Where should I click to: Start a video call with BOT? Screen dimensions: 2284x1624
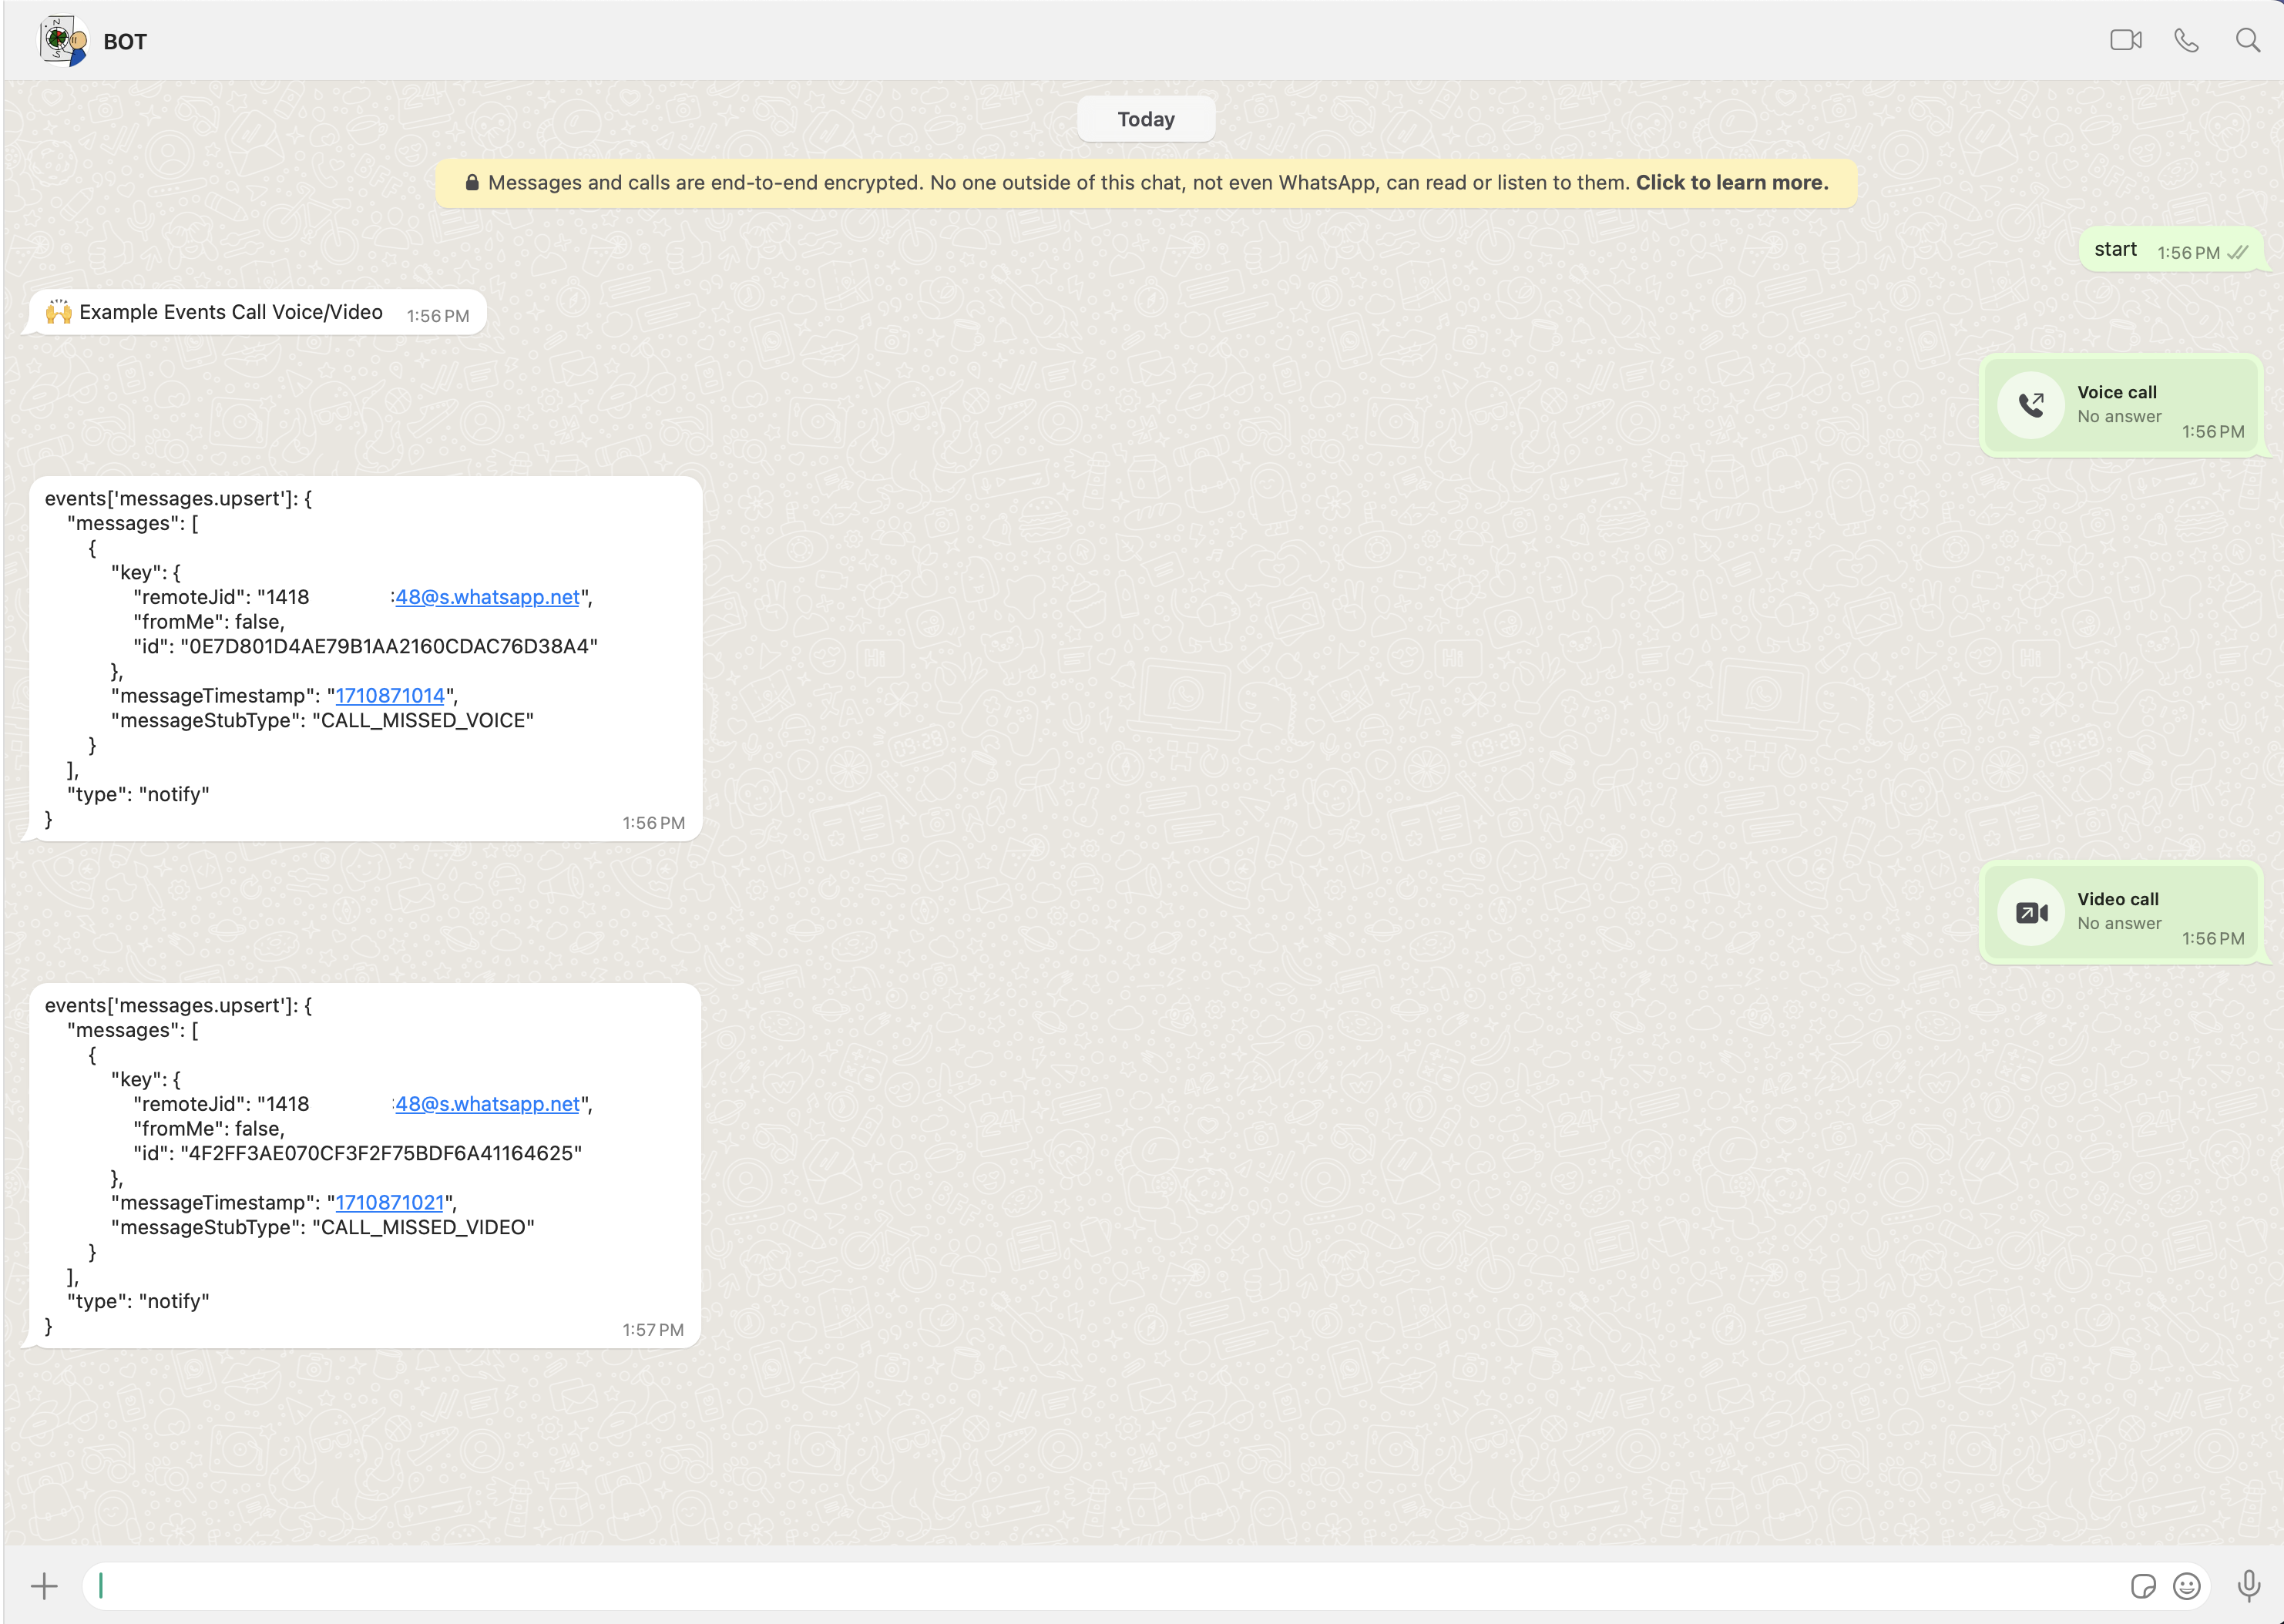coord(2125,40)
